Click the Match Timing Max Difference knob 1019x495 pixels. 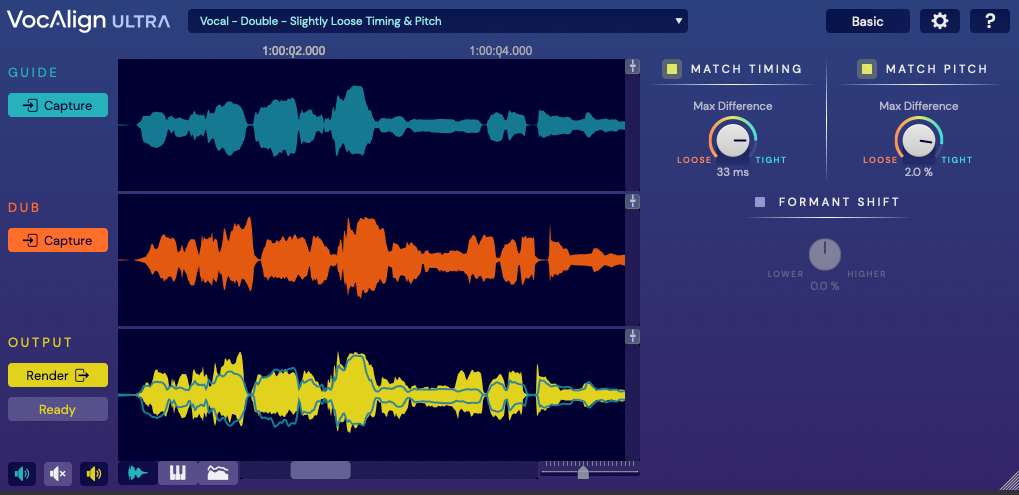[732, 139]
